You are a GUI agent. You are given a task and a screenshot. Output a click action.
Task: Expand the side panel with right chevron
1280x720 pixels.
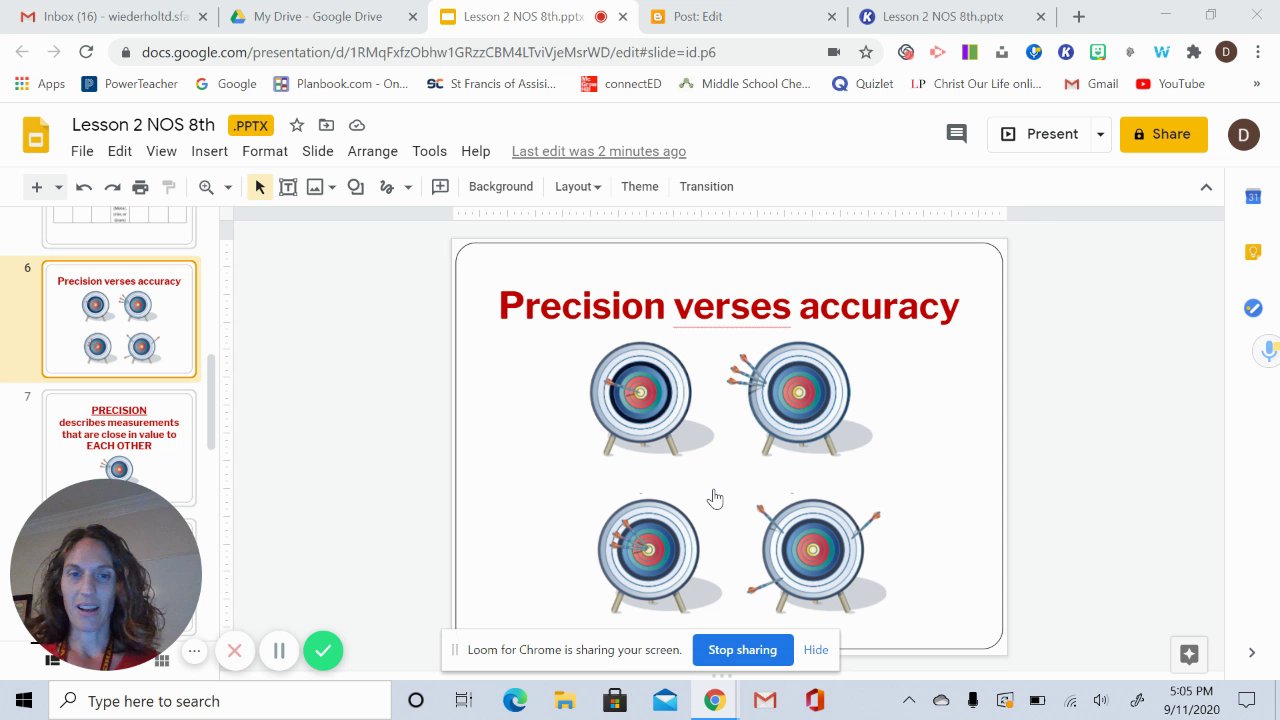coord(1252,653)
